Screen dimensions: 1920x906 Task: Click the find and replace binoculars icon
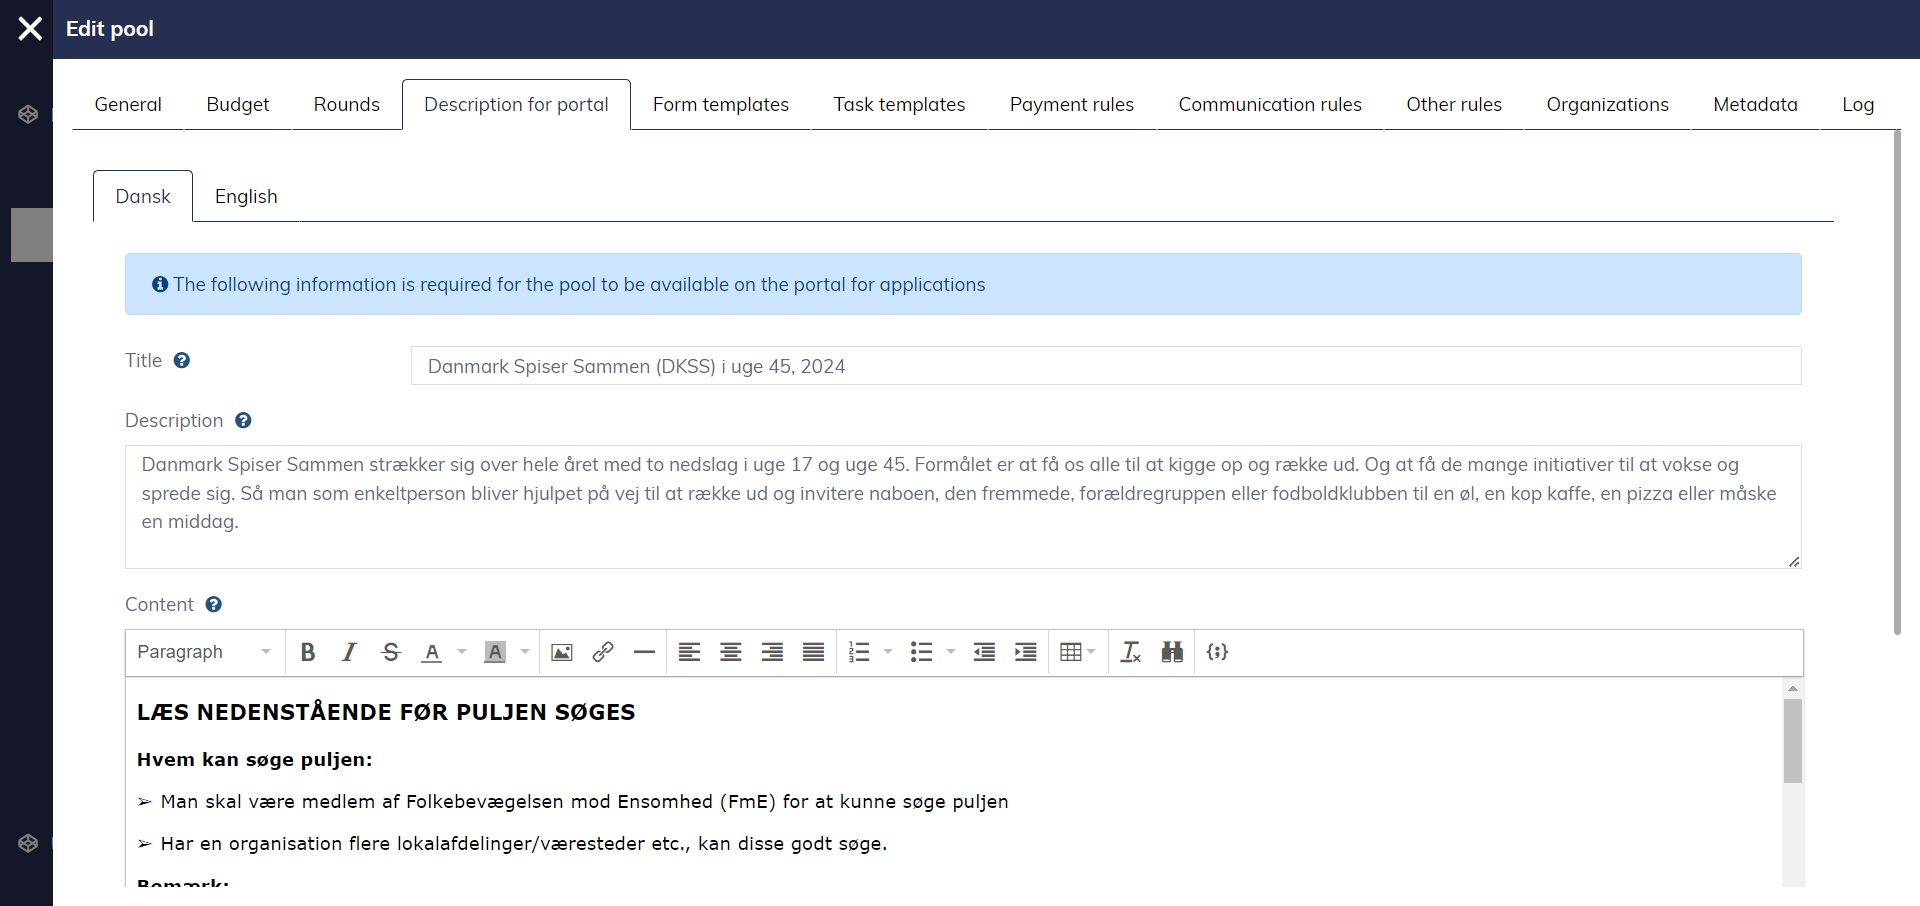tap(1172, 652)
